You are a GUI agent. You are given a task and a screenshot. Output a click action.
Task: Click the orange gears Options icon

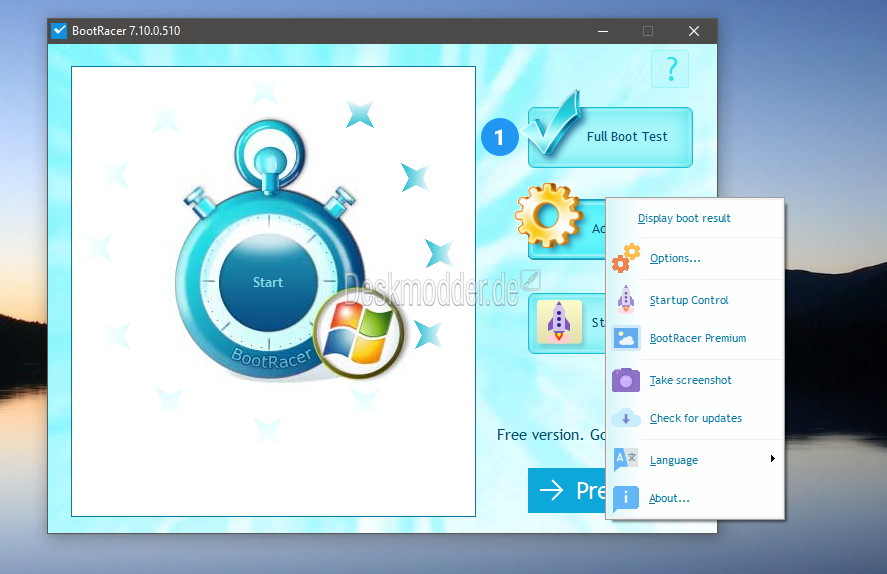tap(626, 258)
